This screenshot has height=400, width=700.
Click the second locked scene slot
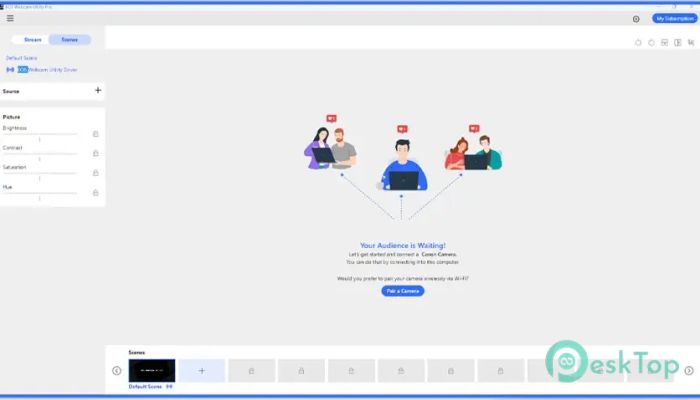(301, 371)
